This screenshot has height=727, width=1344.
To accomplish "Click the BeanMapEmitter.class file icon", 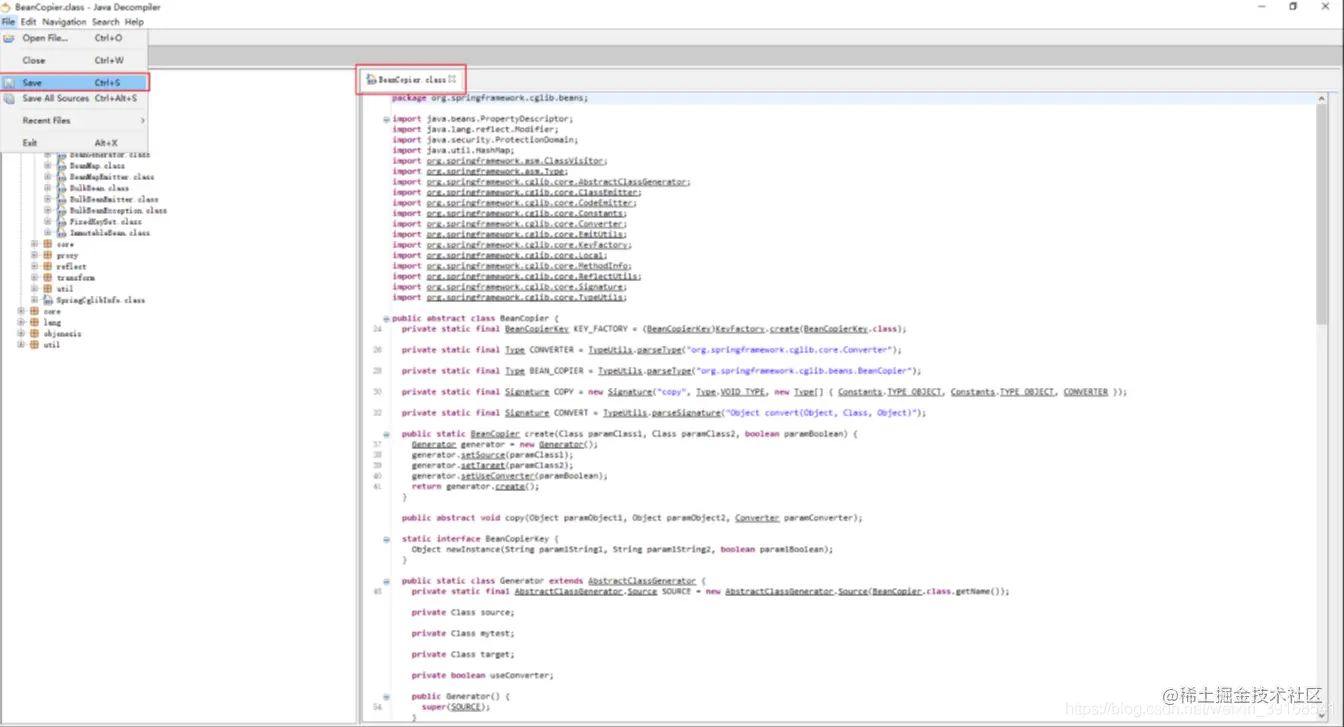I will point(61,177).
